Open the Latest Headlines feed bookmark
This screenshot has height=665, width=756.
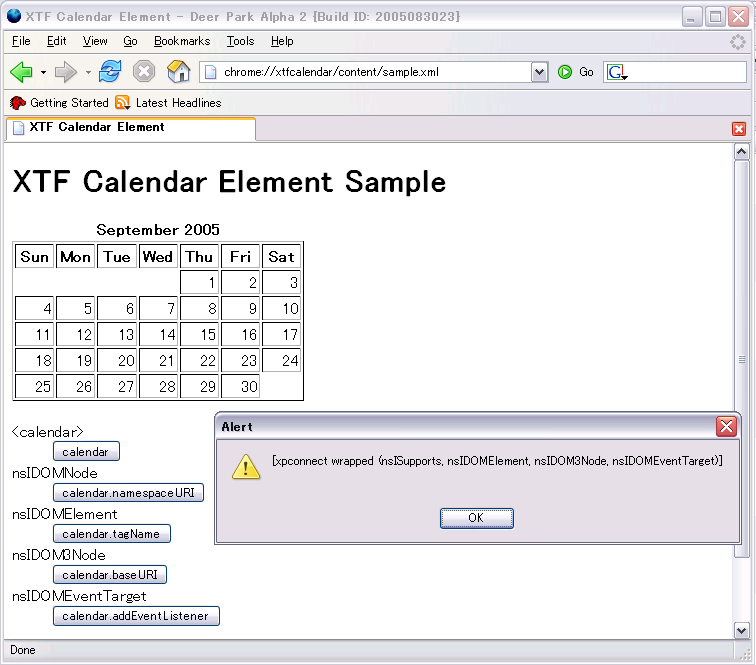(168, 103)
